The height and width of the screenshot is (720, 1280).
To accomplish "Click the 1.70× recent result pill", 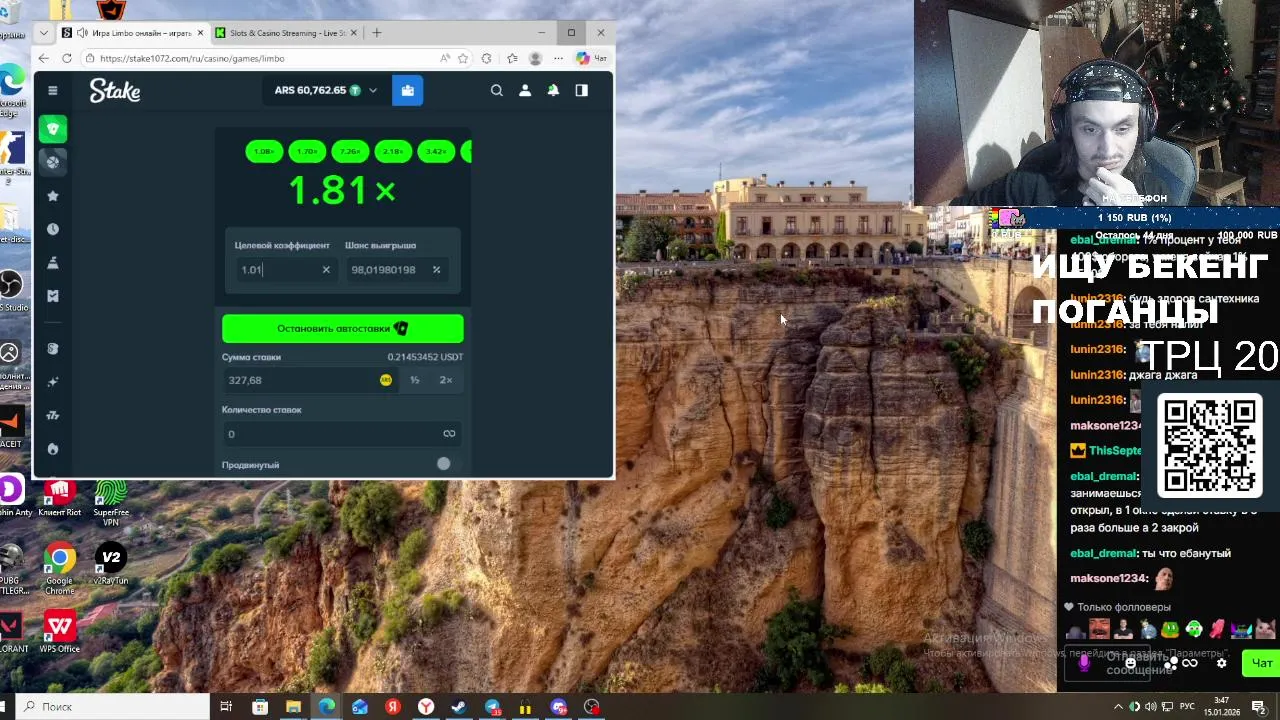I will tap(307, 151).
